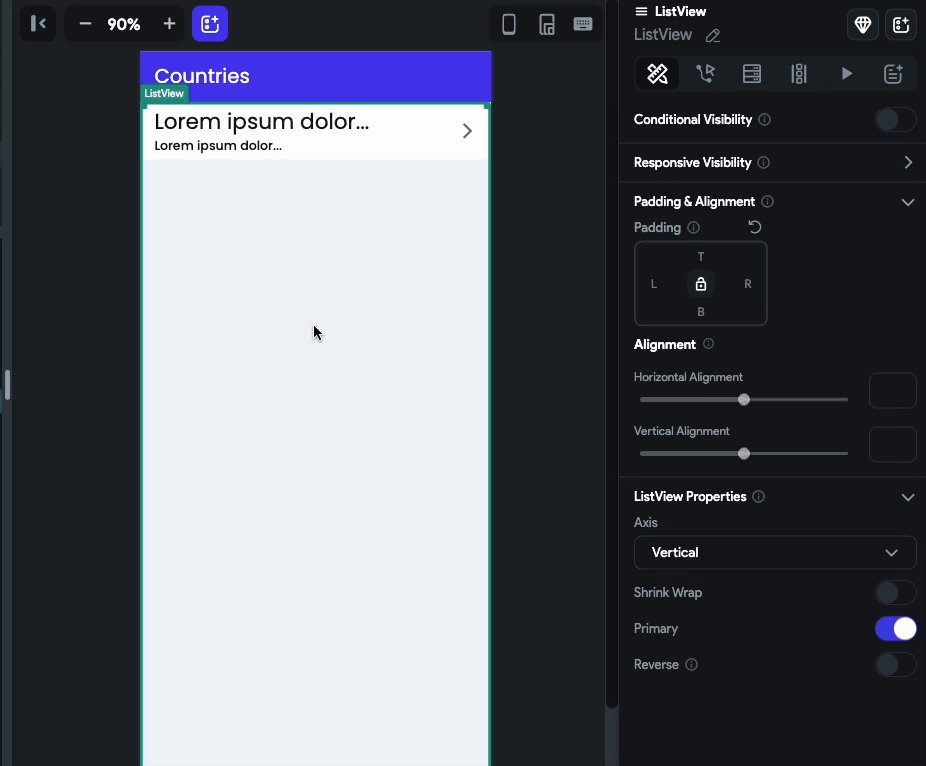Image resolution: width=926 pixels, height=766 pixels.
Task: Open the actions flow tab
Action: [x=705, y=74]
